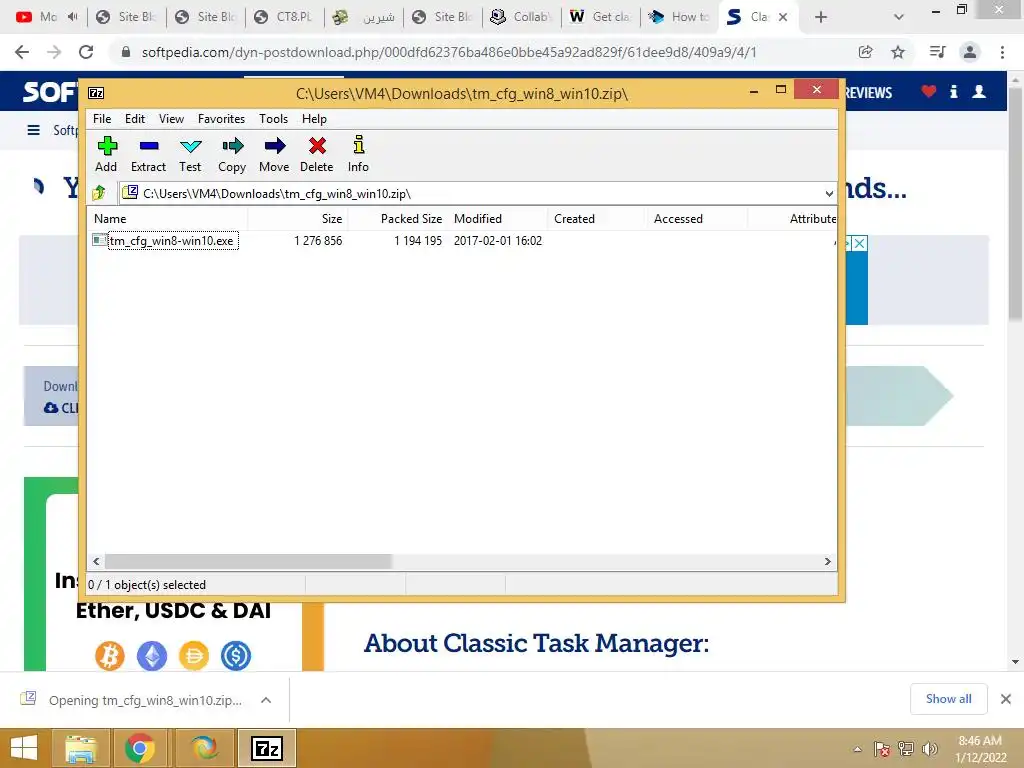Image resolution: width=1024 pixels, height=768 pixels.
Task: Sort by Packed Size column header
Action: point(398,219)
